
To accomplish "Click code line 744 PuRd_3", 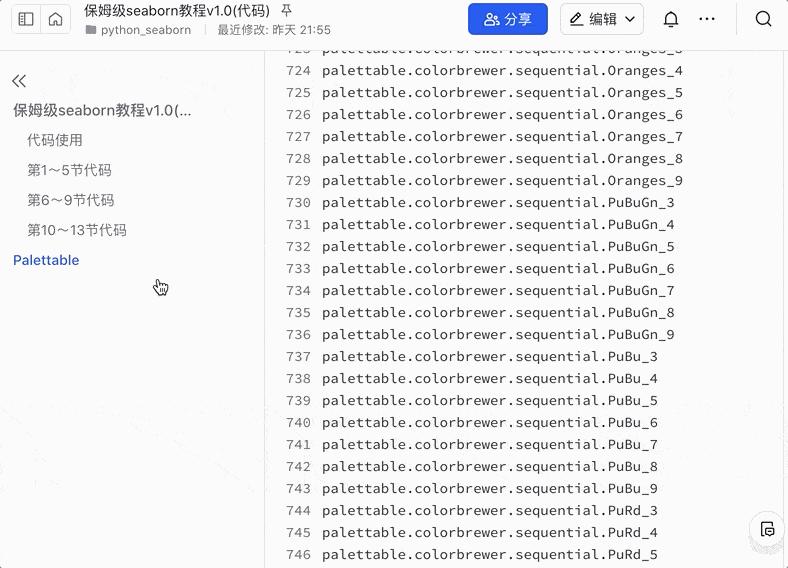I will pyautogui.click(x=490, y=511).
